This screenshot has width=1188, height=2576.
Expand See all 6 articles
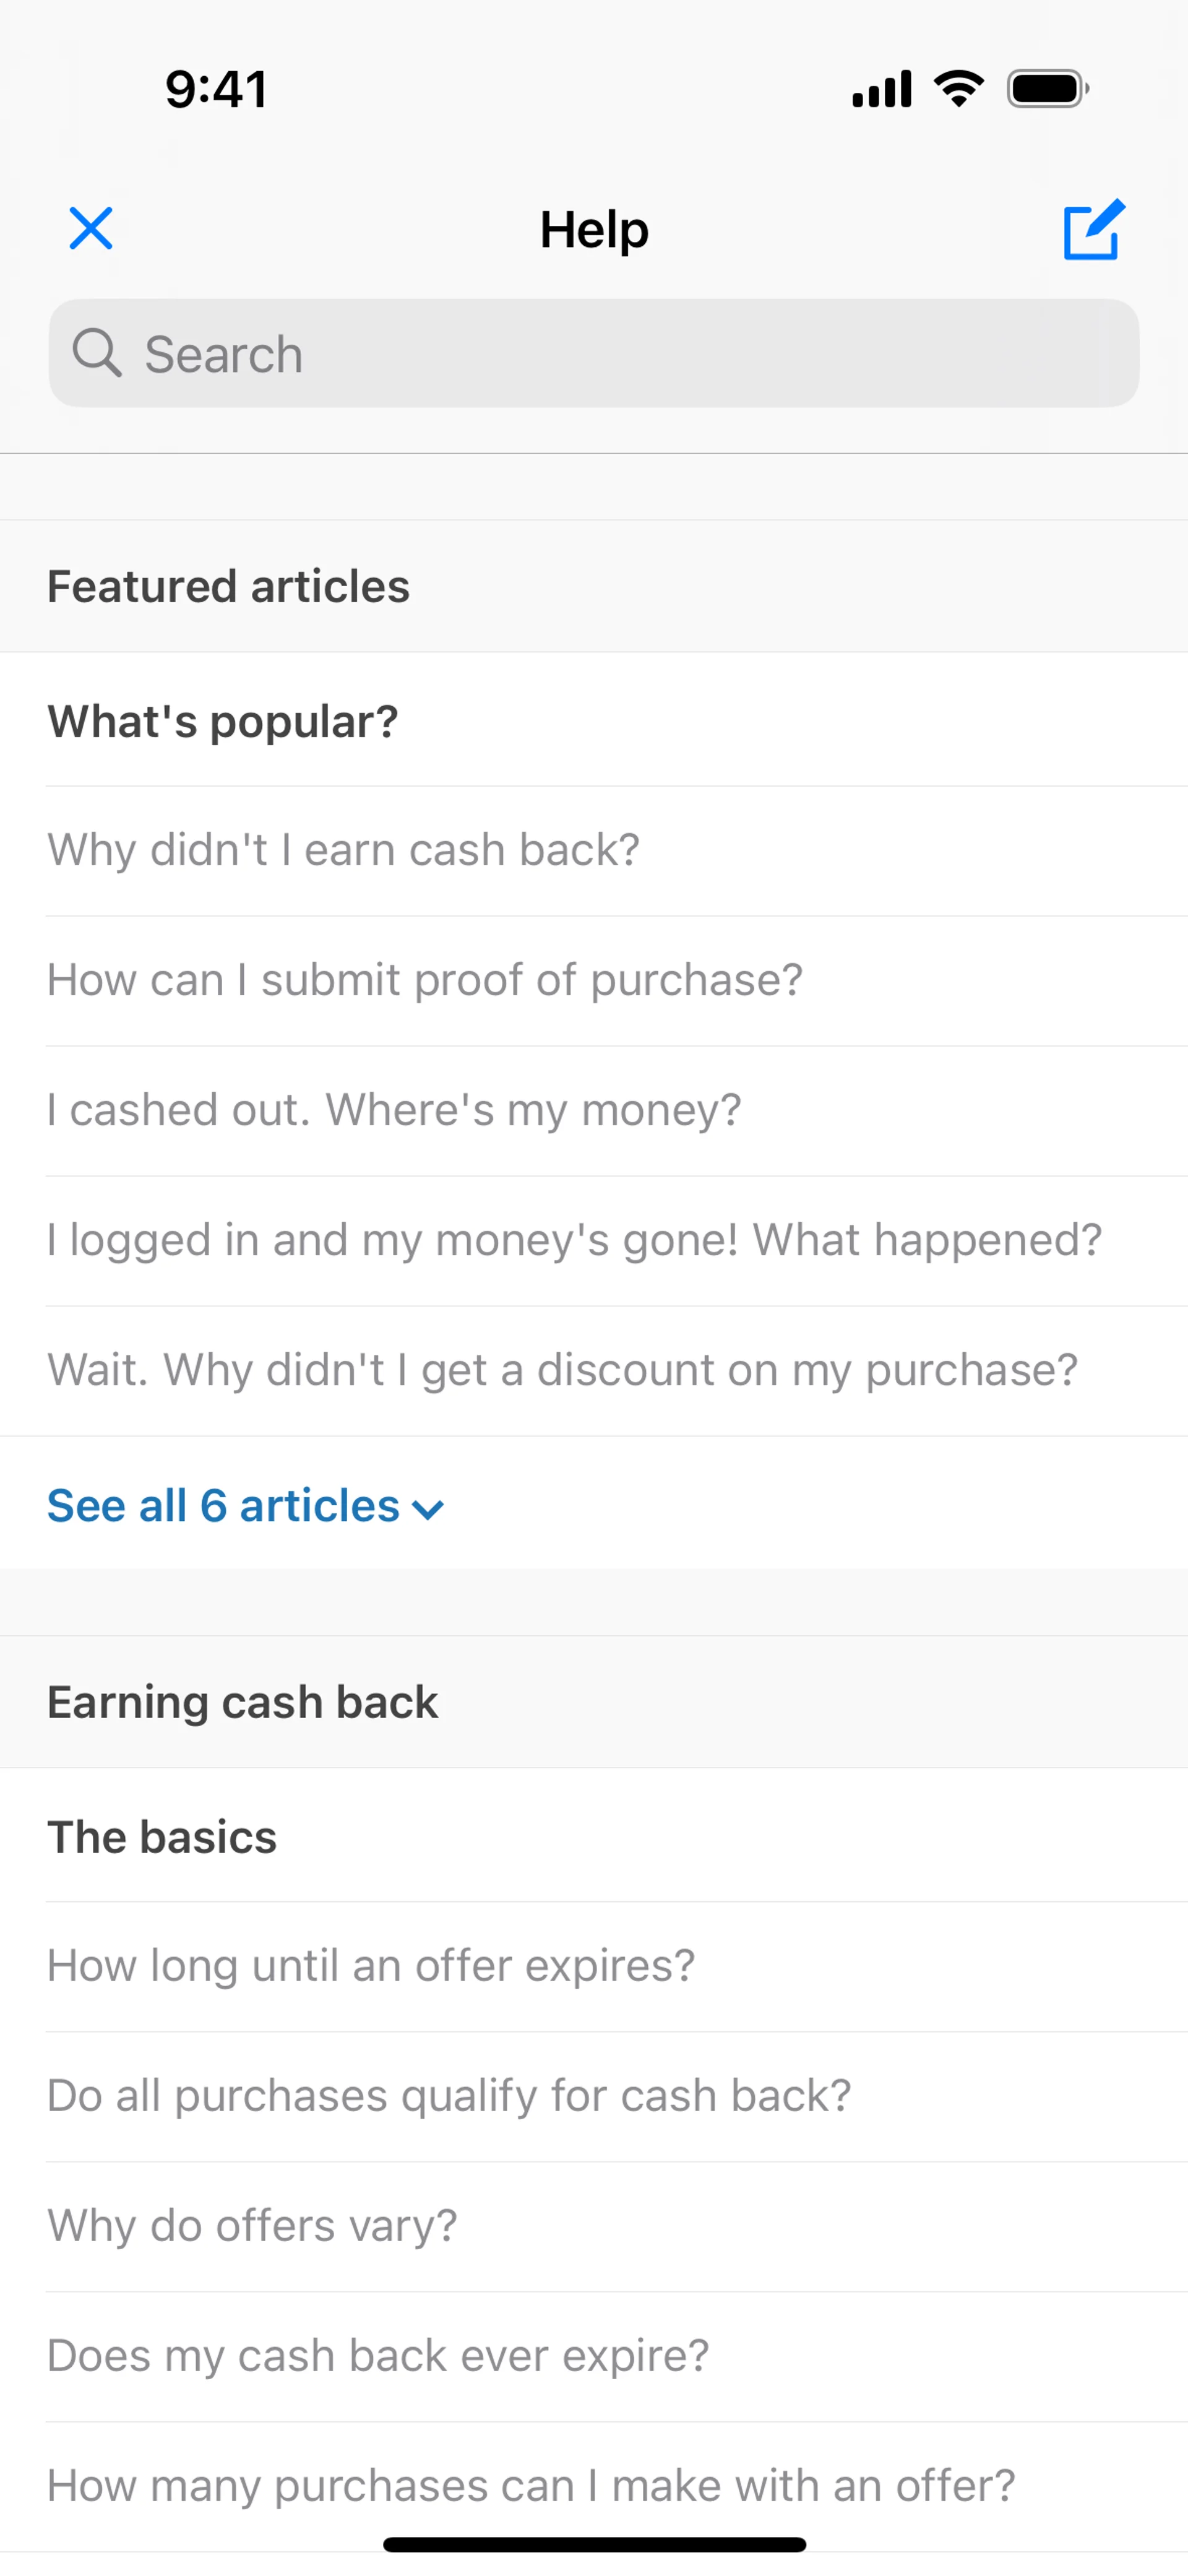coord(223,1506)
